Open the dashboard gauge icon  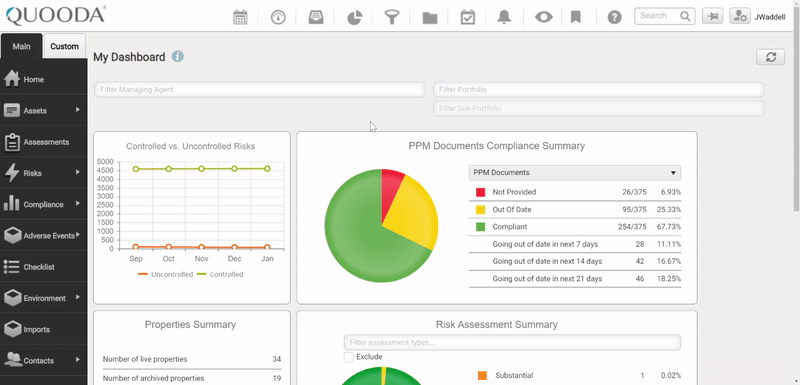[x=278, y=17]
